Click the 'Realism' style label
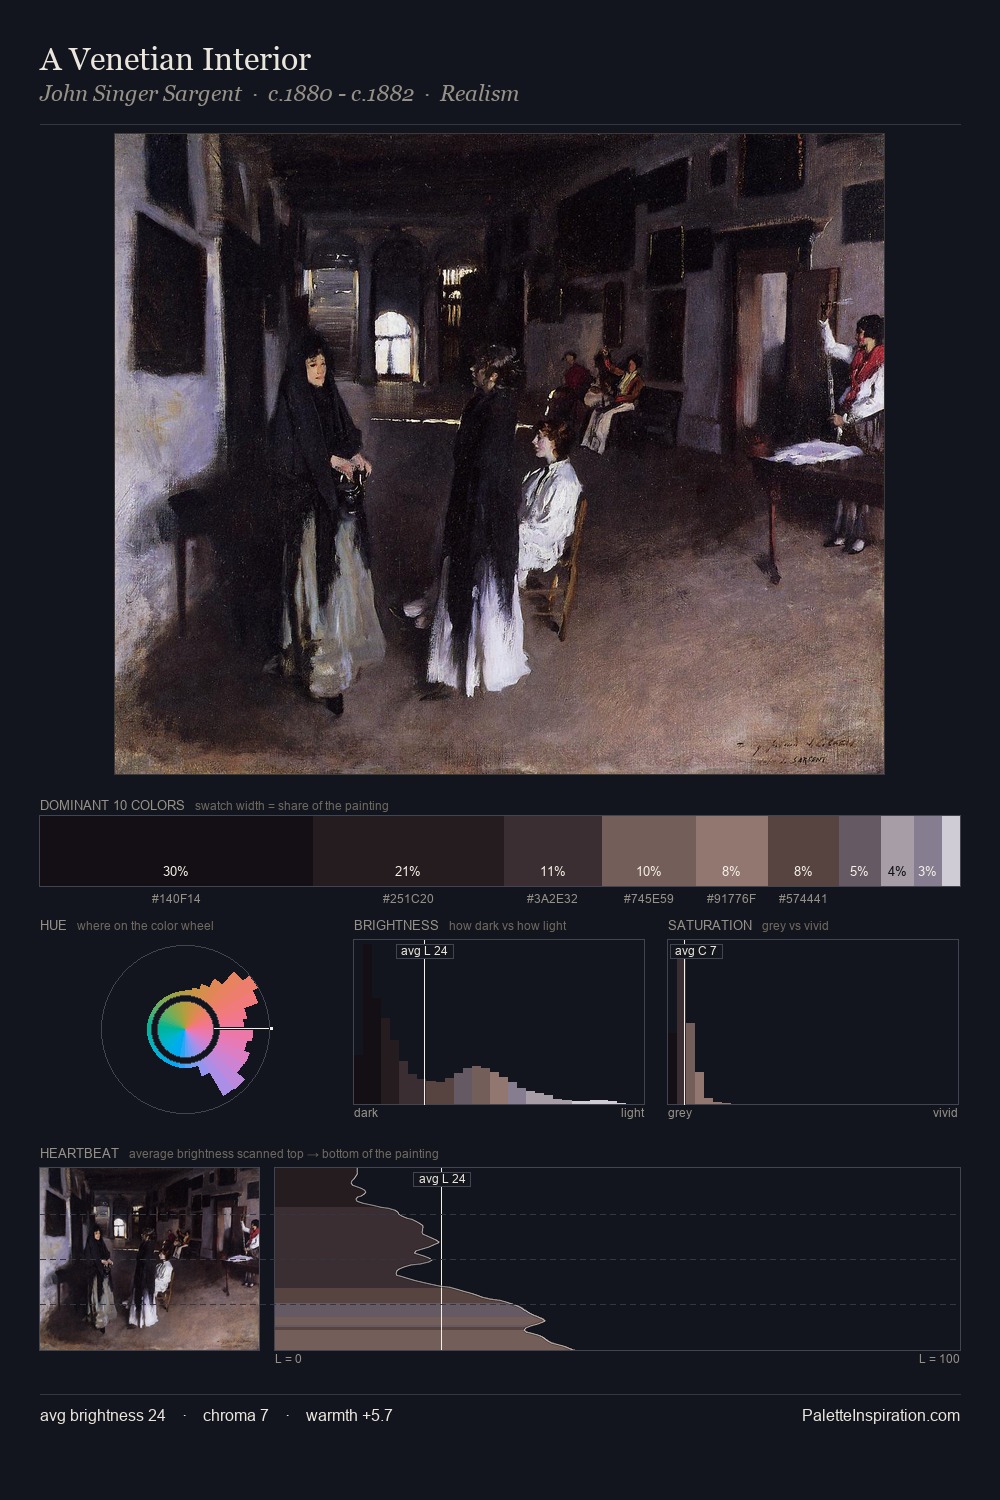 (479, 94)
